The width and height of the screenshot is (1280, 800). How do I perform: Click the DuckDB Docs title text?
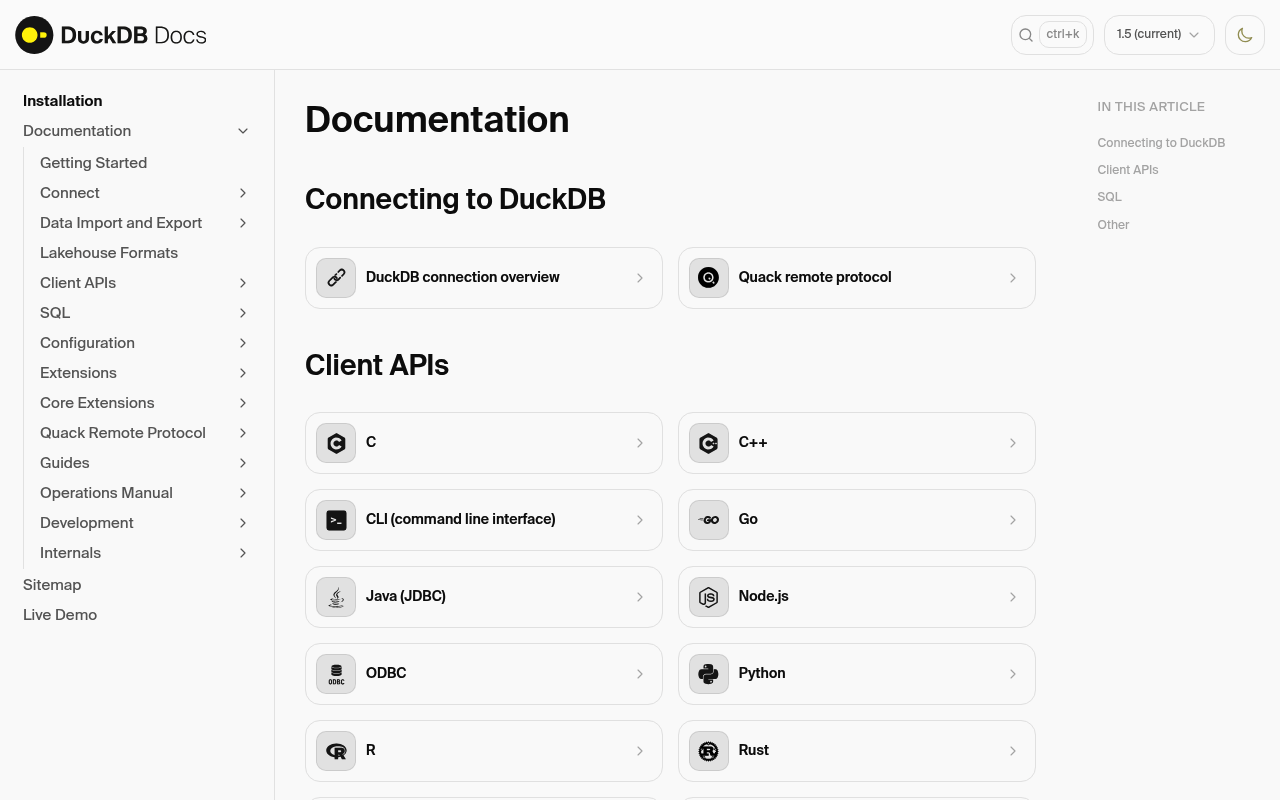133,35
